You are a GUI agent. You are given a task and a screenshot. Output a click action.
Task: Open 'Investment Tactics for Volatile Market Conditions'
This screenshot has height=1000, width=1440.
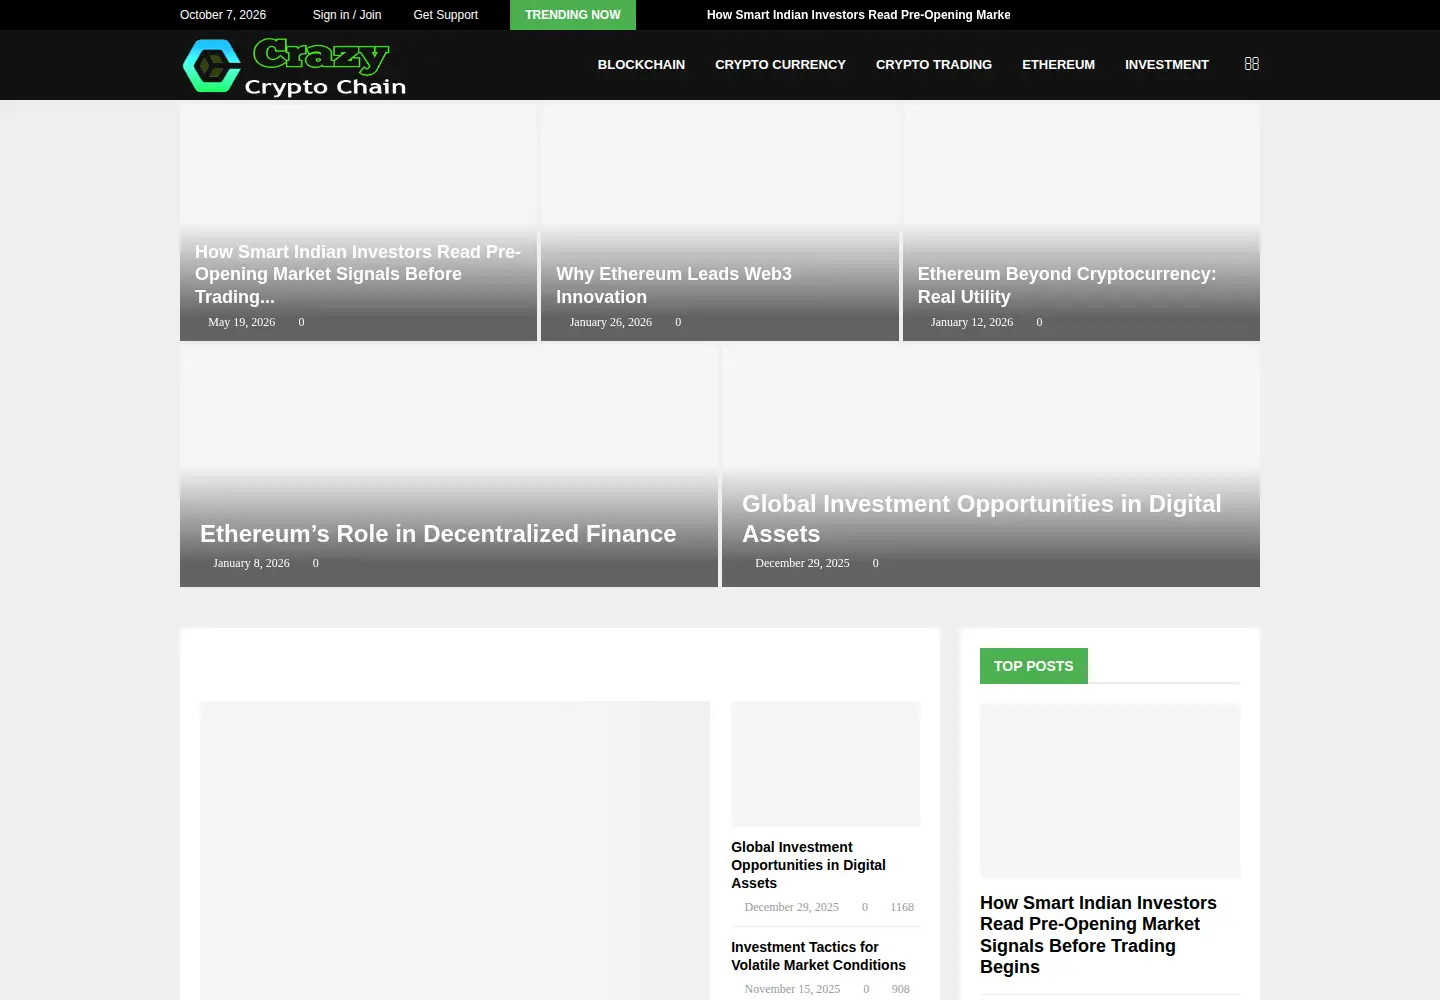(818, 956)
